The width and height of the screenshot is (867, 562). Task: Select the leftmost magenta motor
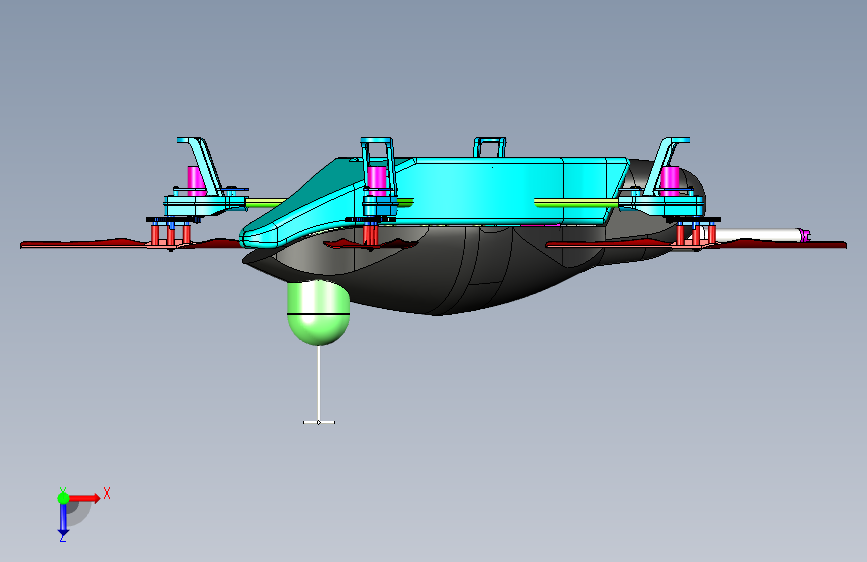[196, 179]
